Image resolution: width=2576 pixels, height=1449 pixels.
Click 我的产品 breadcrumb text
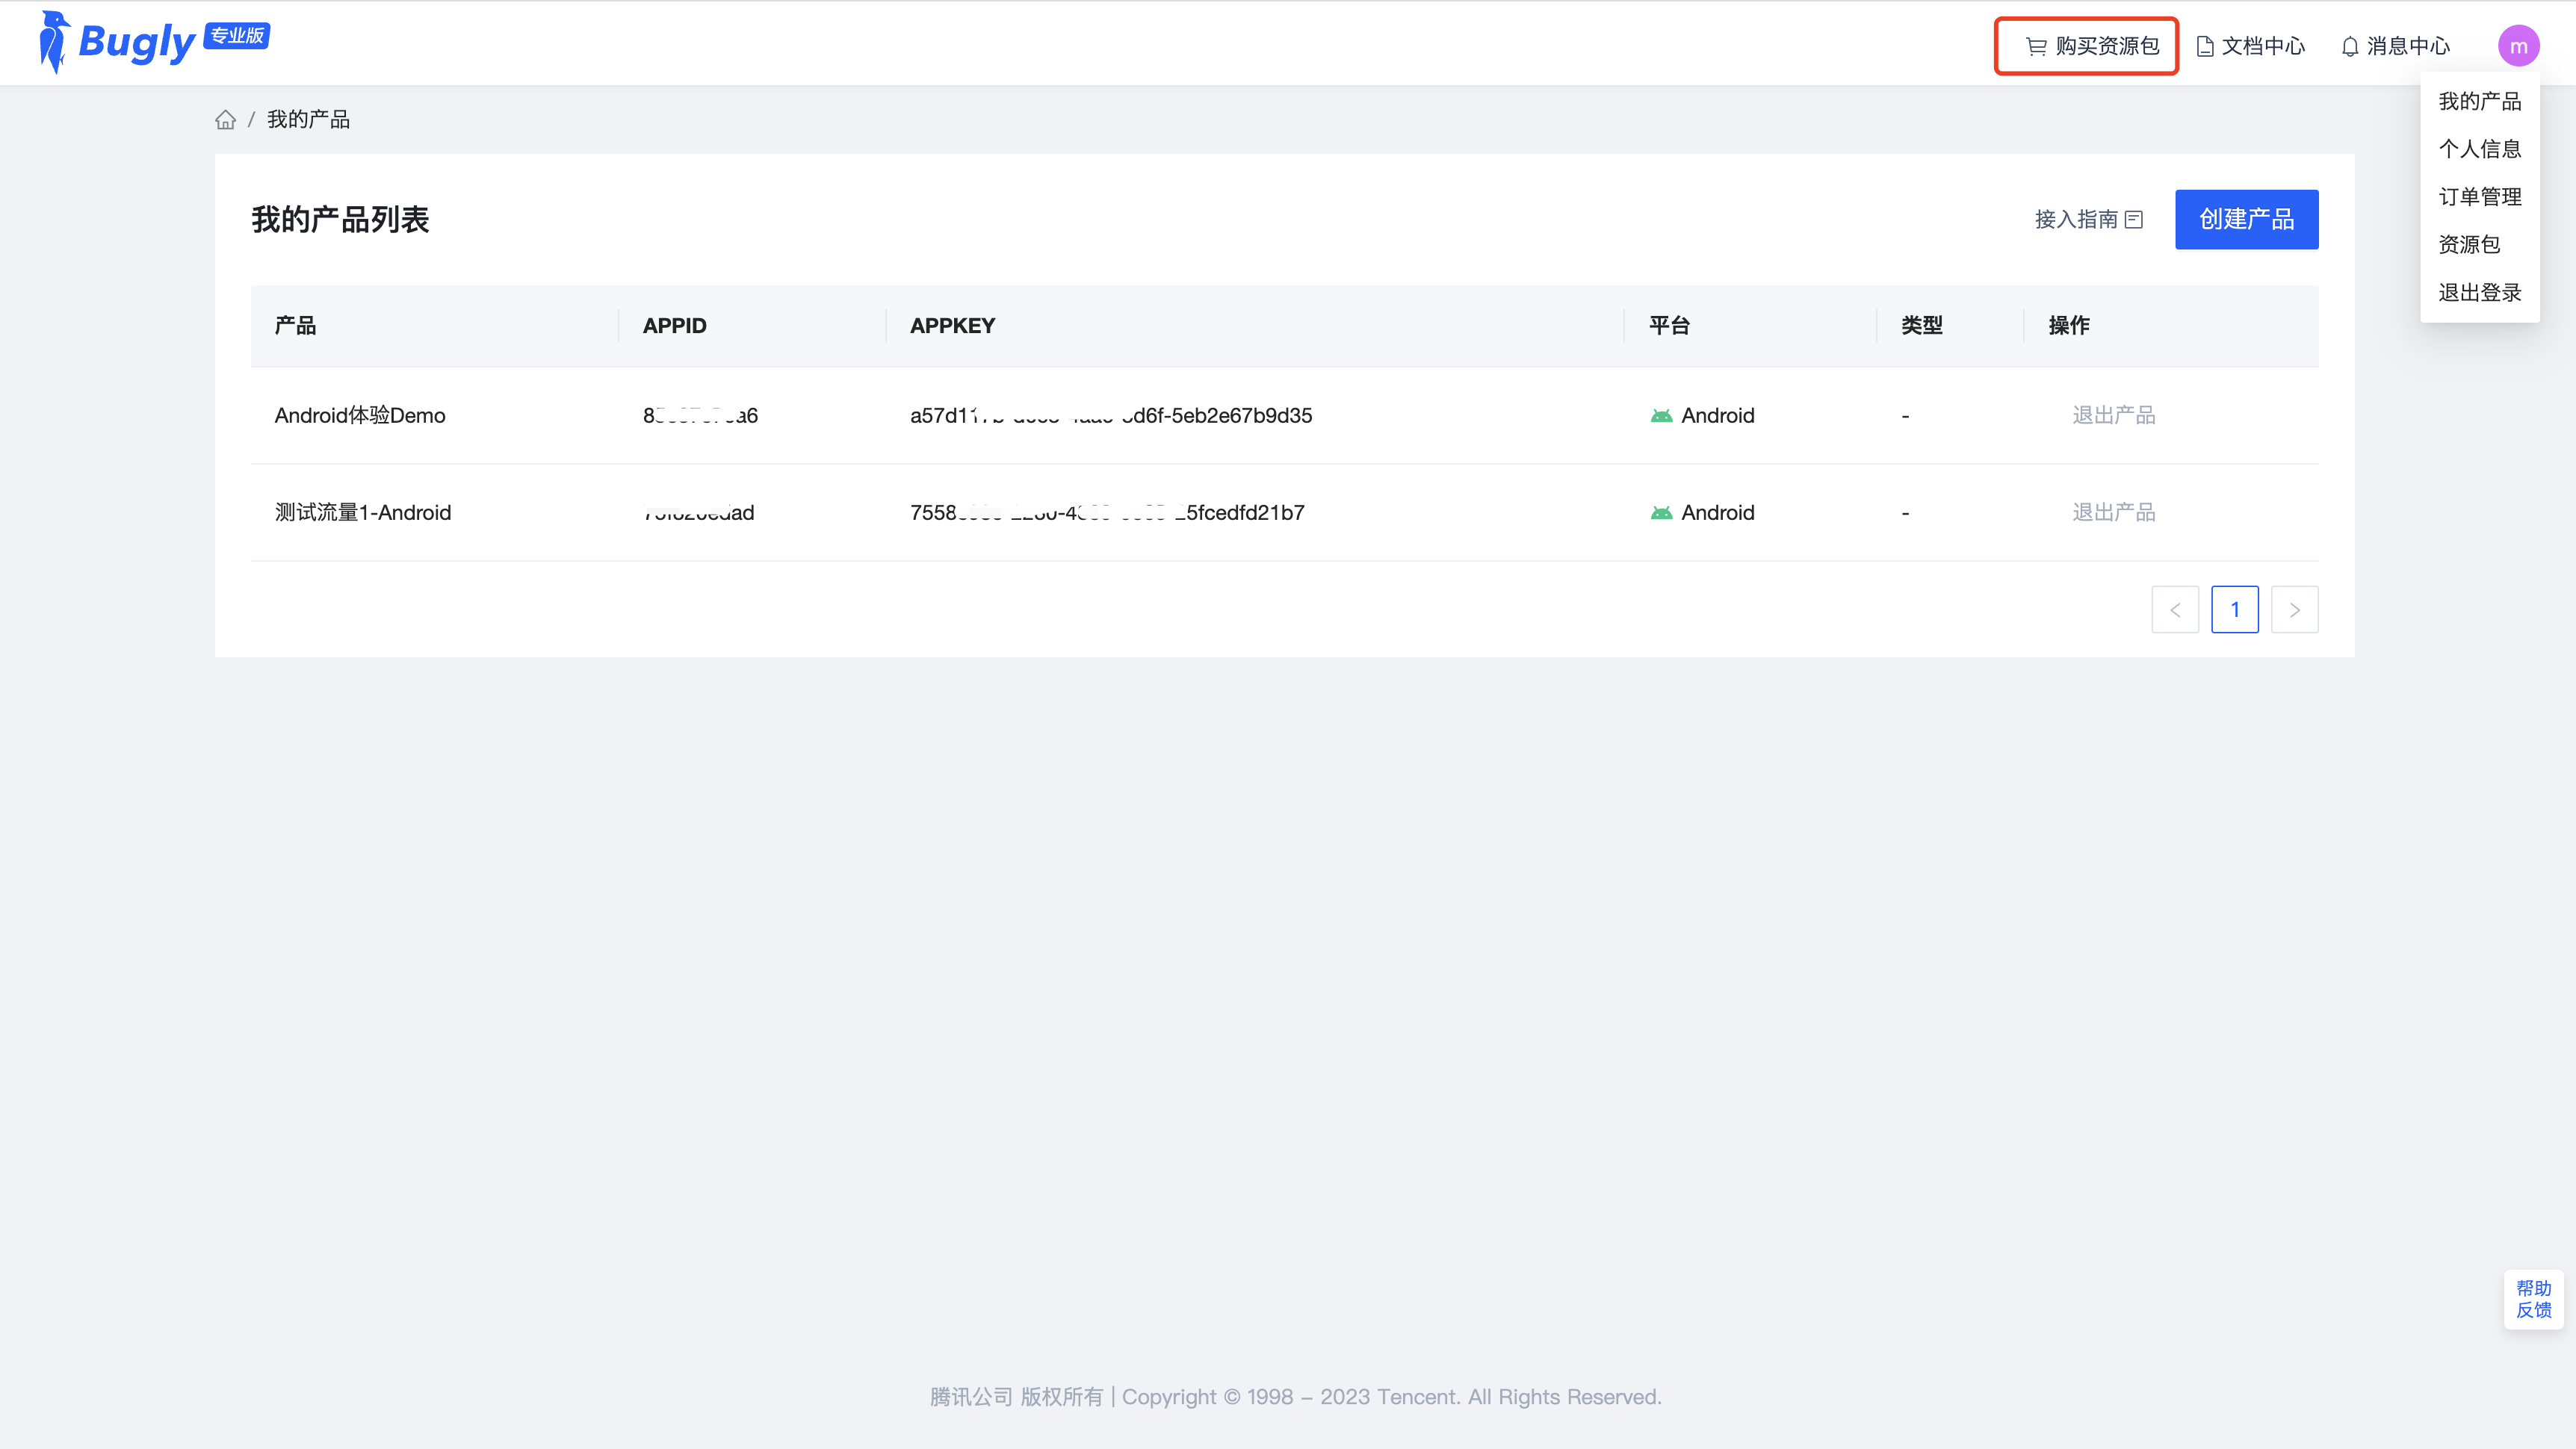point(308,120)
